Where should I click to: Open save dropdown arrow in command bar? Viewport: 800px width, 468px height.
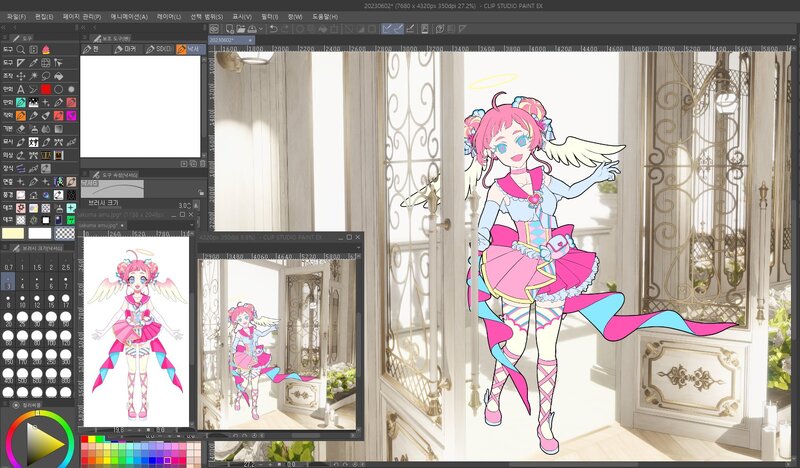pos(261,29)
